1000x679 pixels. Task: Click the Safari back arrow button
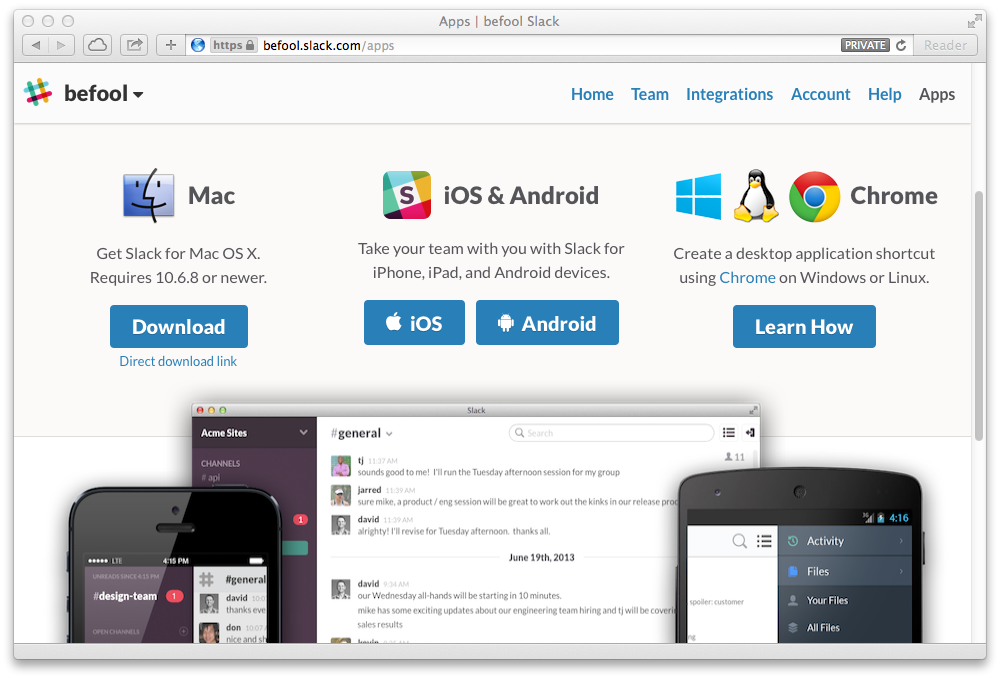[x=36, y=45]
